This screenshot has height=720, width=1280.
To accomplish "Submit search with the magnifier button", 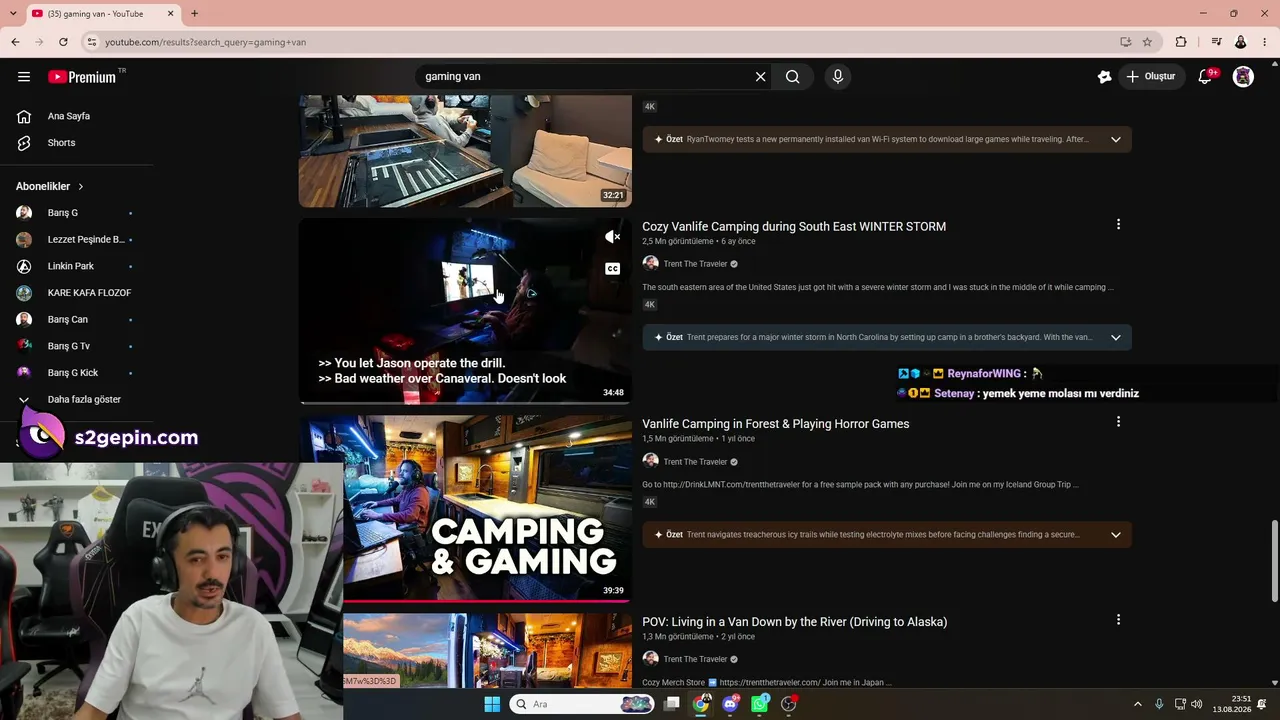I will click(x=793, y=77).
